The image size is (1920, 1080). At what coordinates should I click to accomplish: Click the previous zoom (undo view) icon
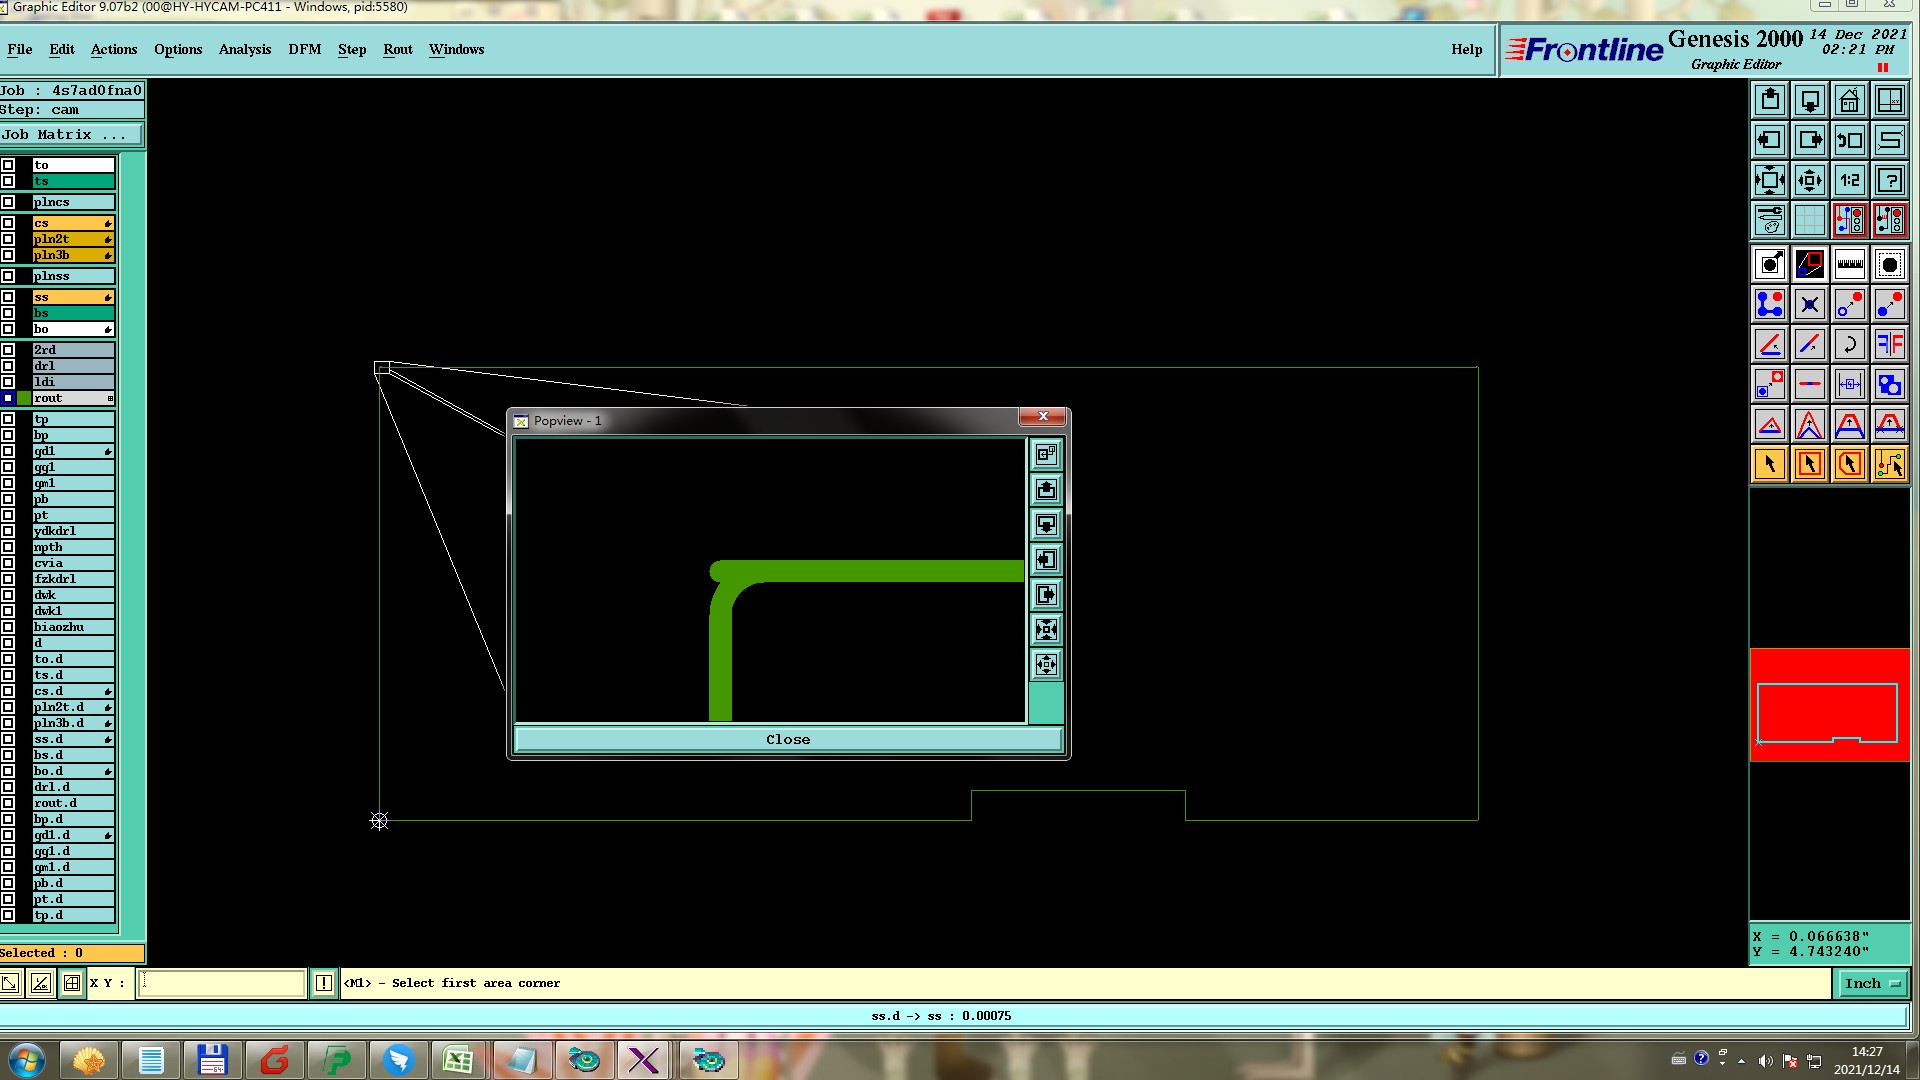click(x=1850, y=140)
